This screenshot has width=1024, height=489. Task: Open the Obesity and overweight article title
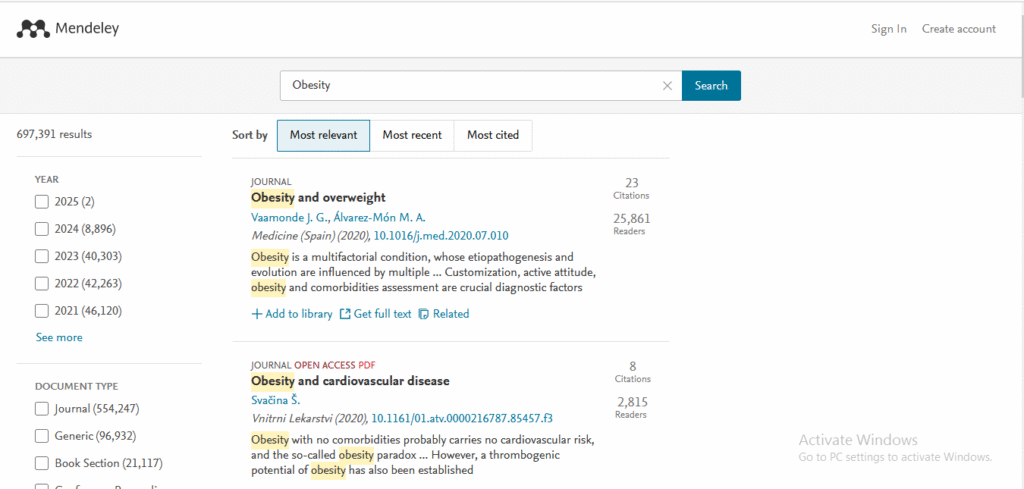tap(318, 197)
